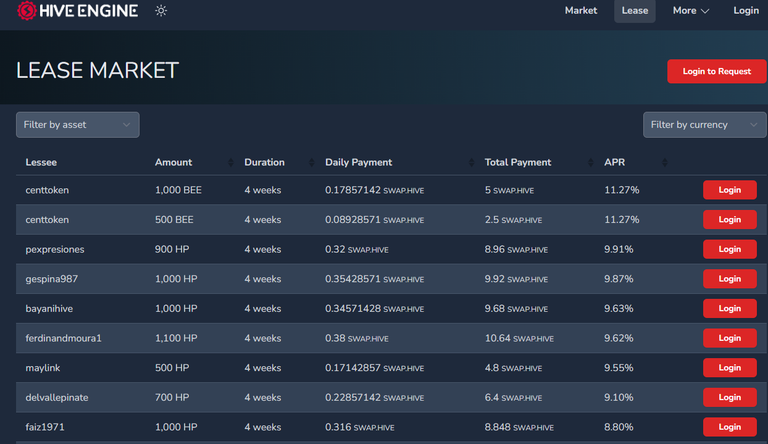Click the 9.91% APR value

coord(619,249)
